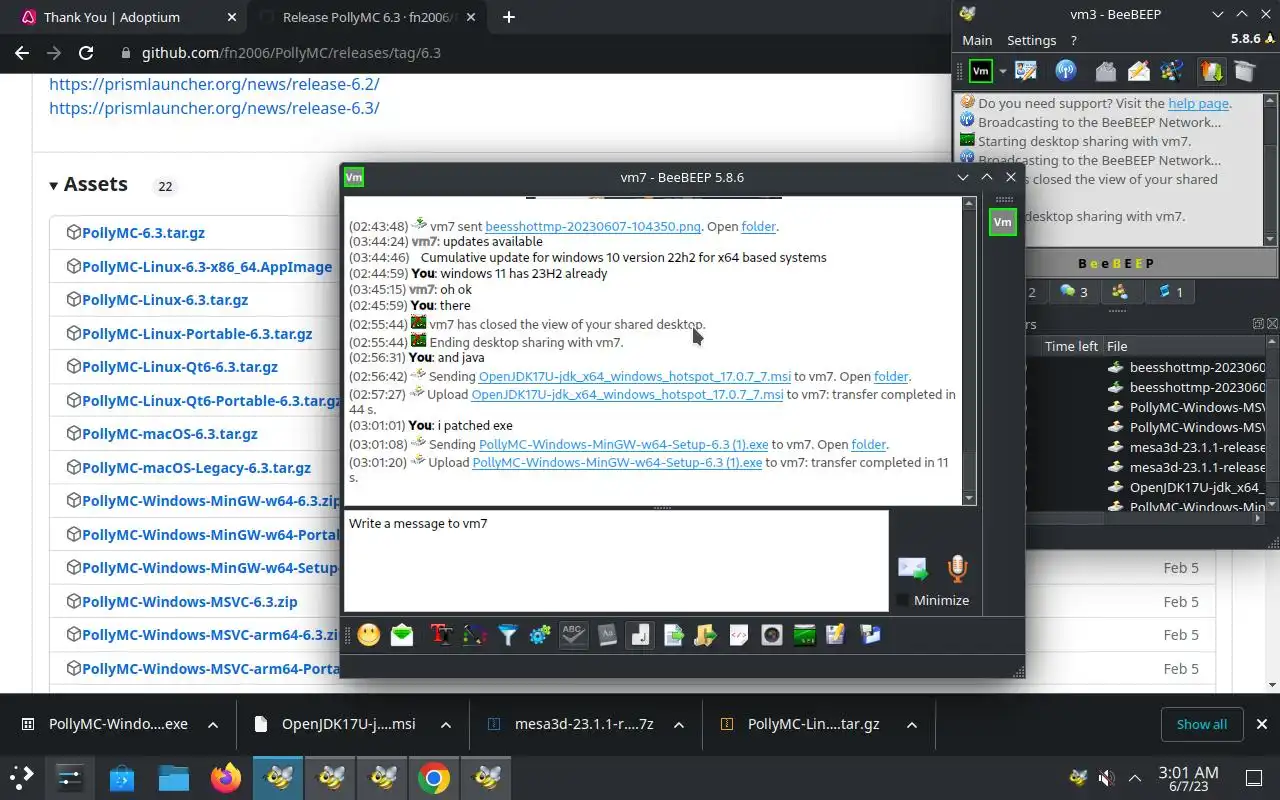Expand options for PollyMC-Windo...exe download
The width and height of the screenshot is (1280, 800).
click(213, 724)
